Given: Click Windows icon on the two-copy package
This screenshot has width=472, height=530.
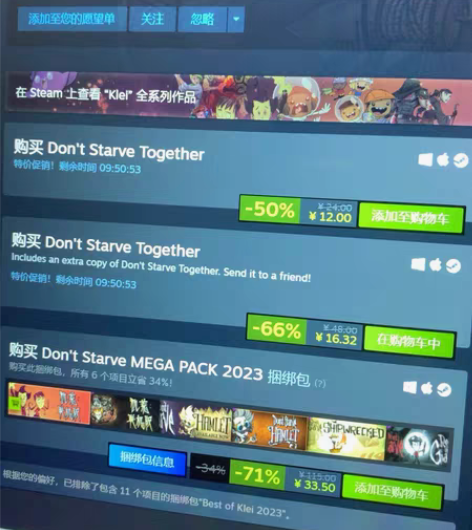Looking at the screenshot, I should (418, 264).
